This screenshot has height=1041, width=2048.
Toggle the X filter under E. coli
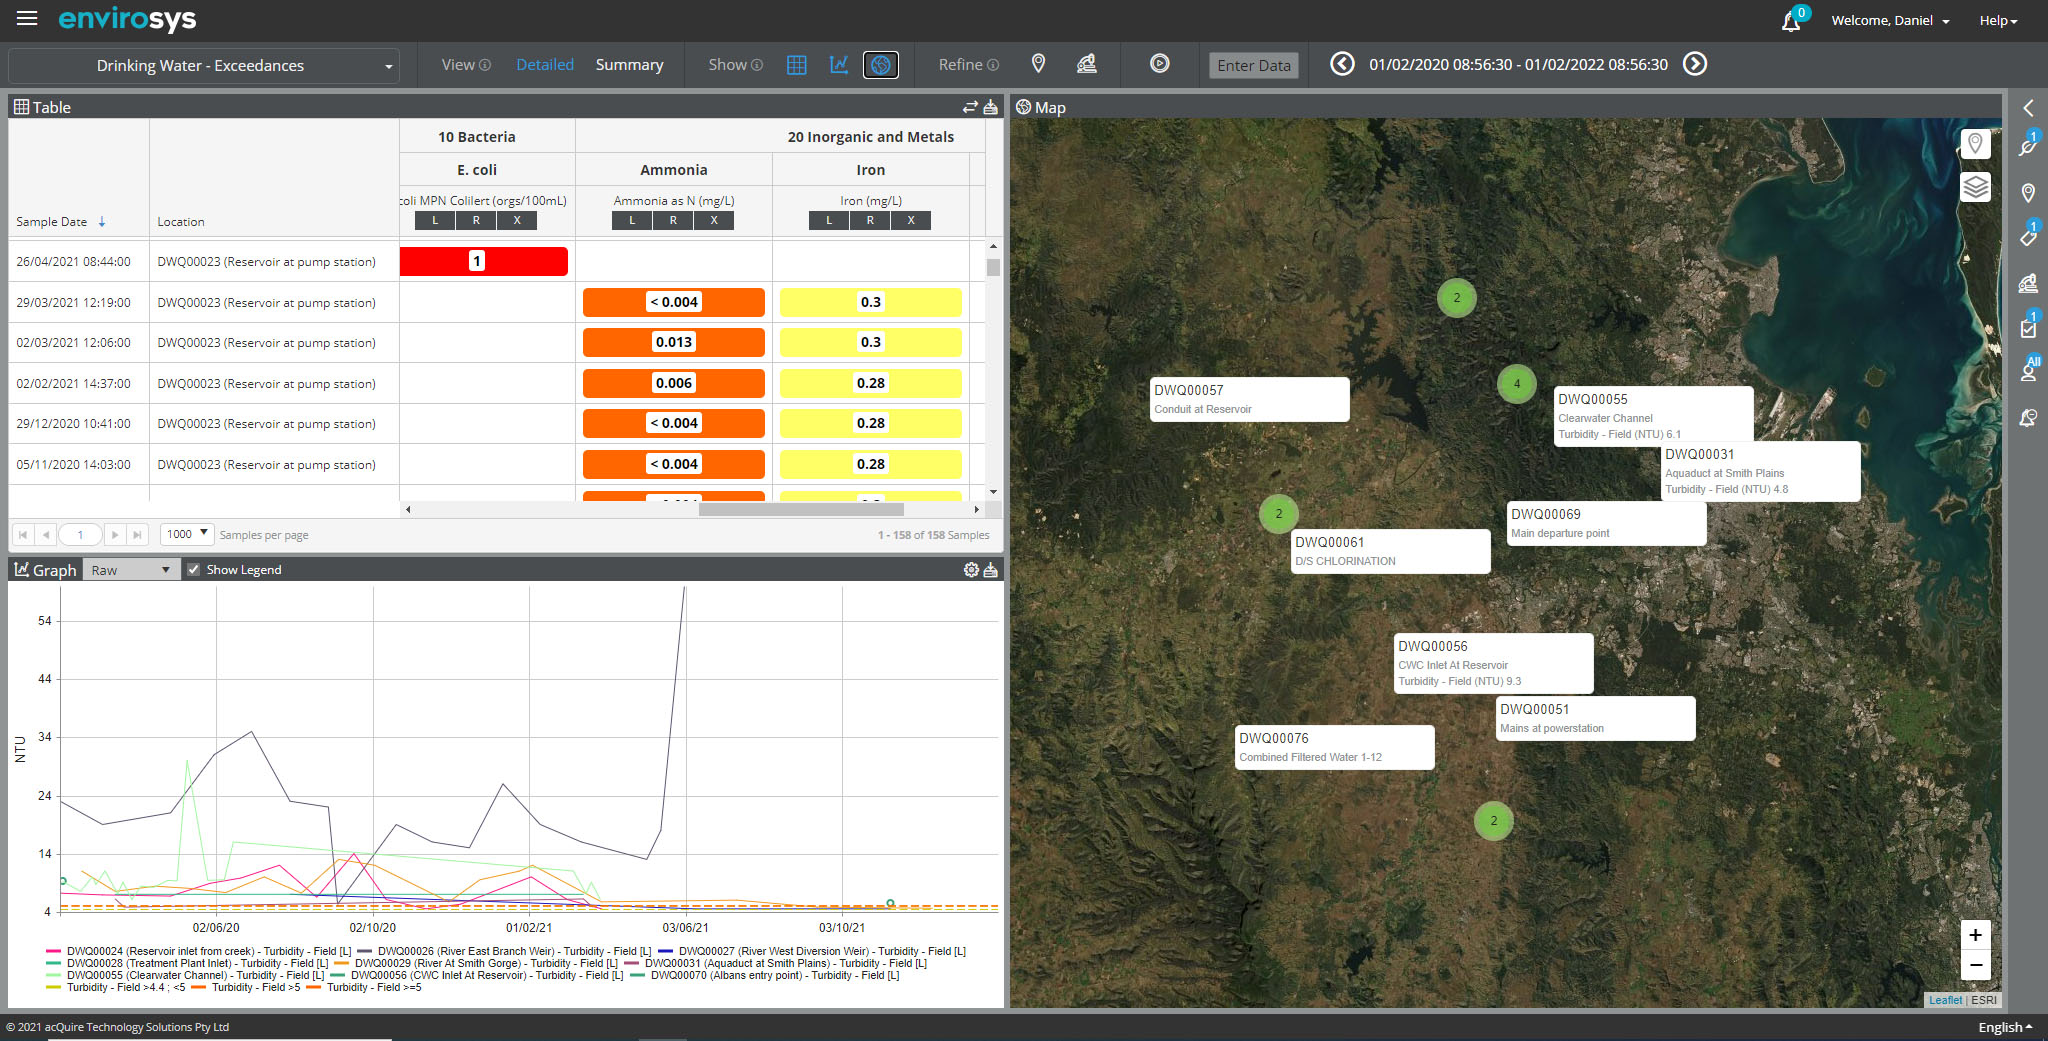coord(517,220)
